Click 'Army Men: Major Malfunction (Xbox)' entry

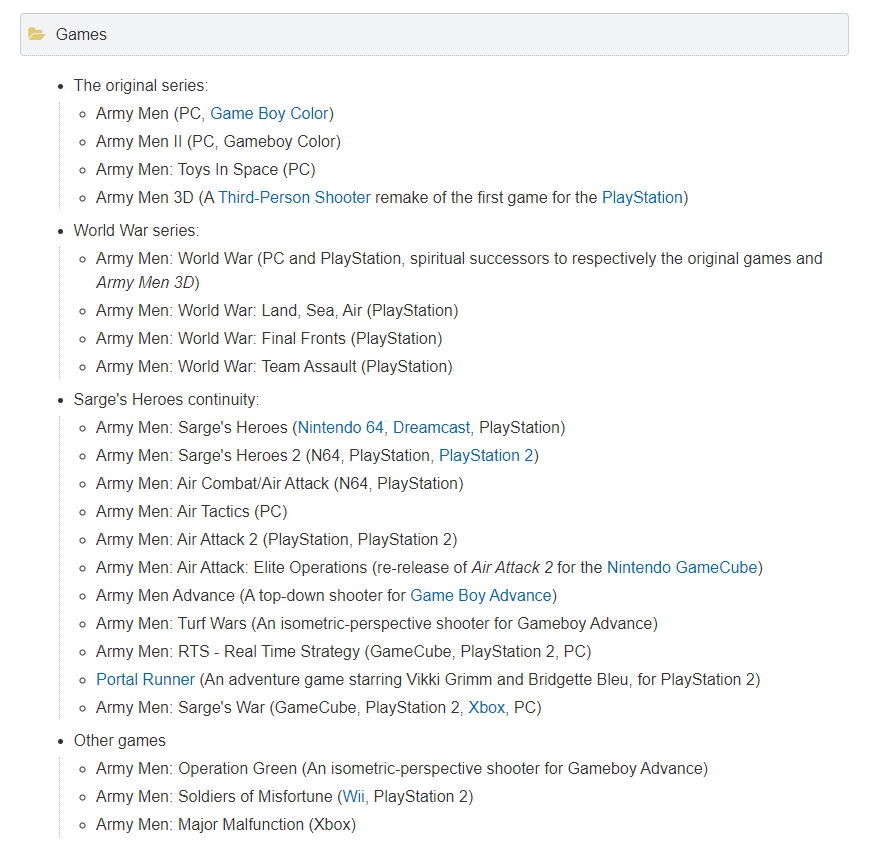pos(226,824)
